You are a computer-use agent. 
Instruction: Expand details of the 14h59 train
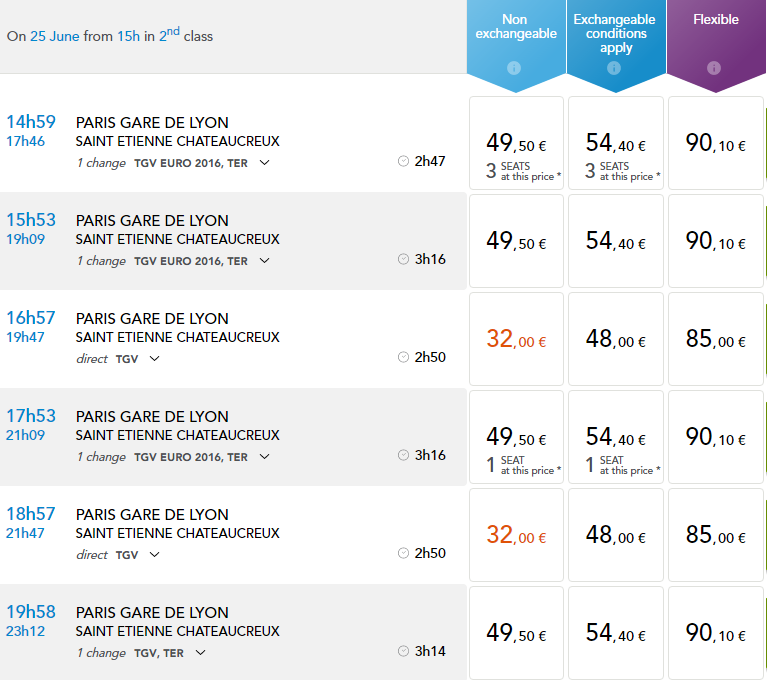tap(264, 163)
